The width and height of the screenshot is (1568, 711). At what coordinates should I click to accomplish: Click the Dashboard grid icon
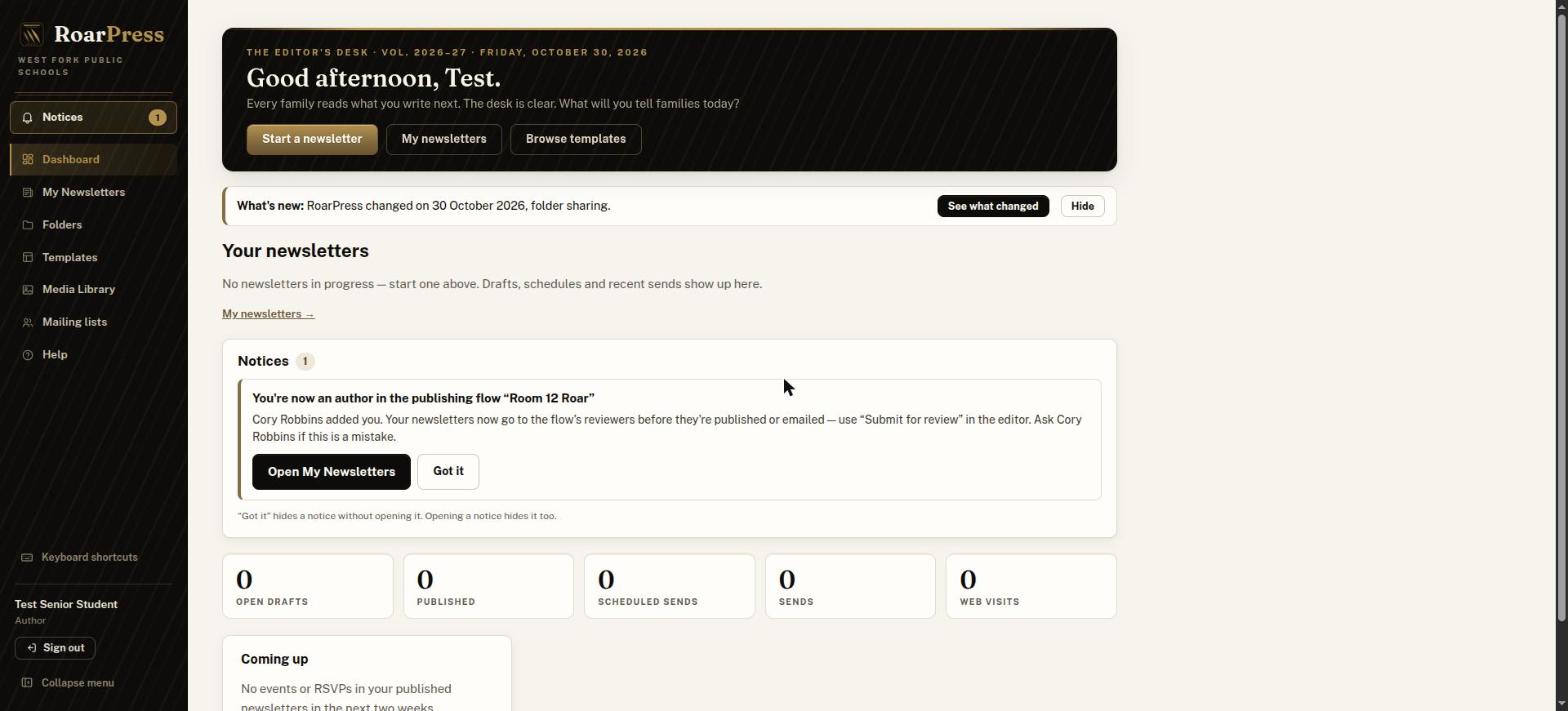28,160
